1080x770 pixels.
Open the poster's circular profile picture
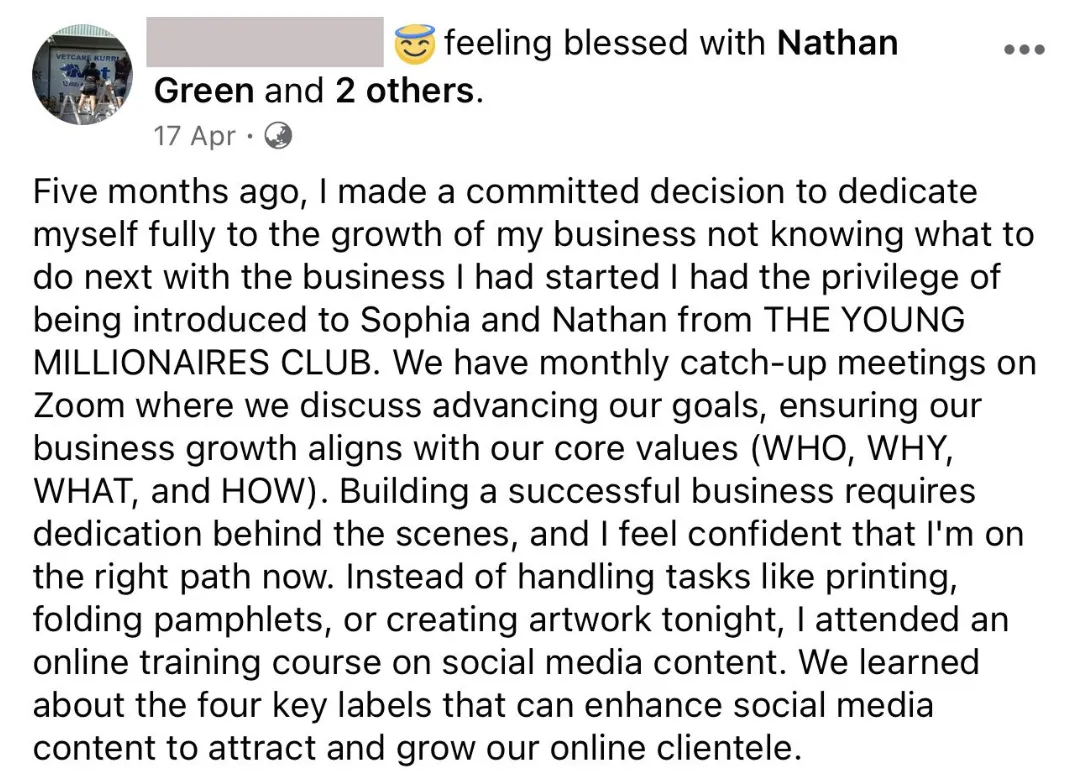coord(83,74)
